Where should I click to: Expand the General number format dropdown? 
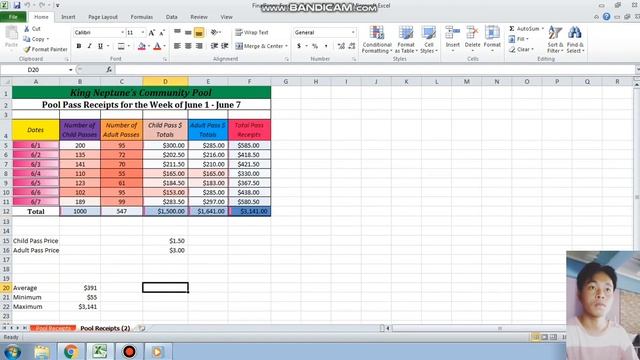tap(353, 32)
